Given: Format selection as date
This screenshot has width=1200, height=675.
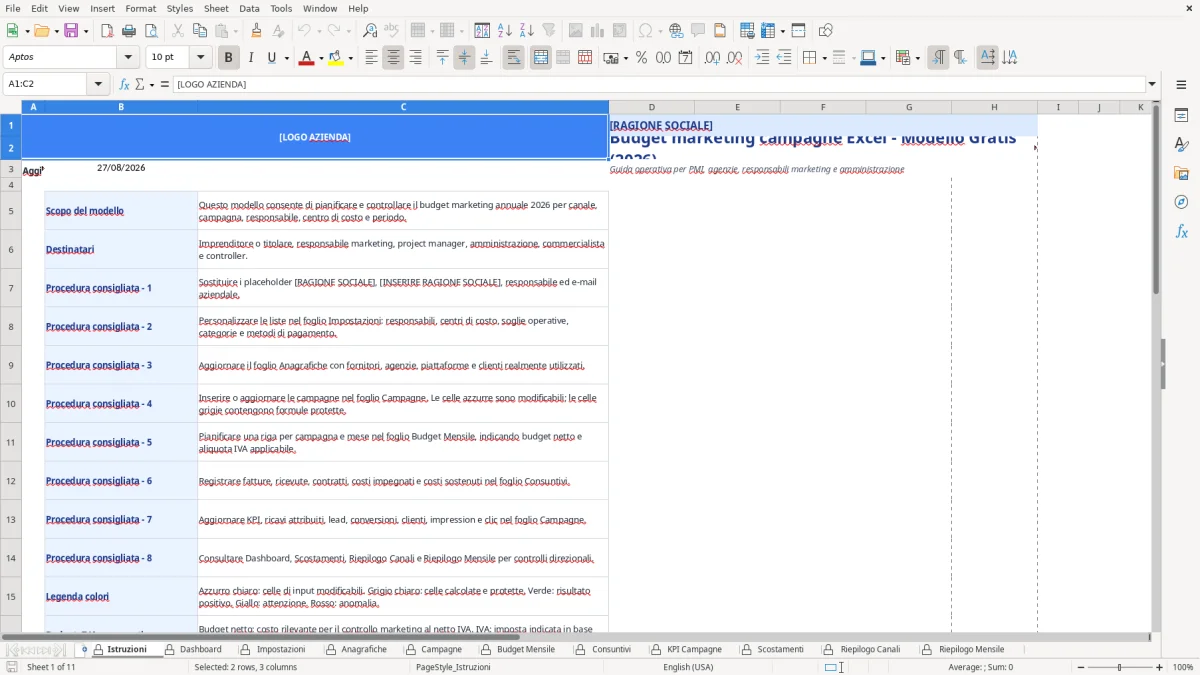Looking at the screenshot, I should 685,58.
